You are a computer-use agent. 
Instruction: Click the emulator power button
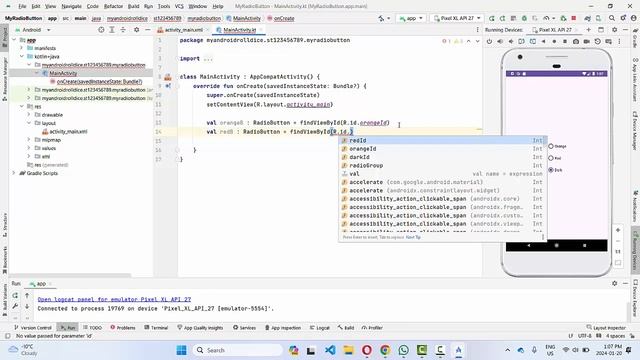489,41
